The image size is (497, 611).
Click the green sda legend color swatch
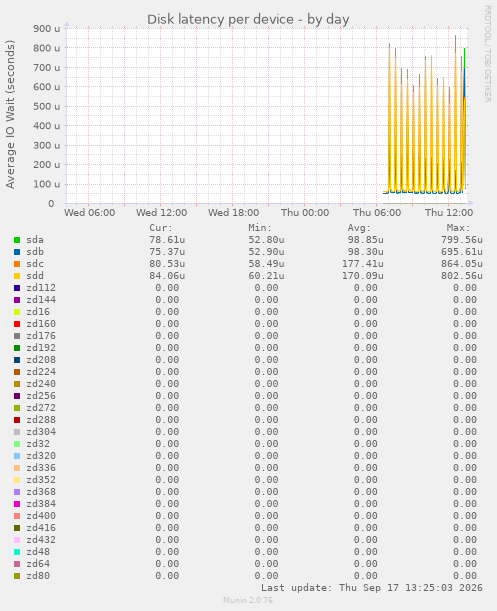click(x=17, y=240)
